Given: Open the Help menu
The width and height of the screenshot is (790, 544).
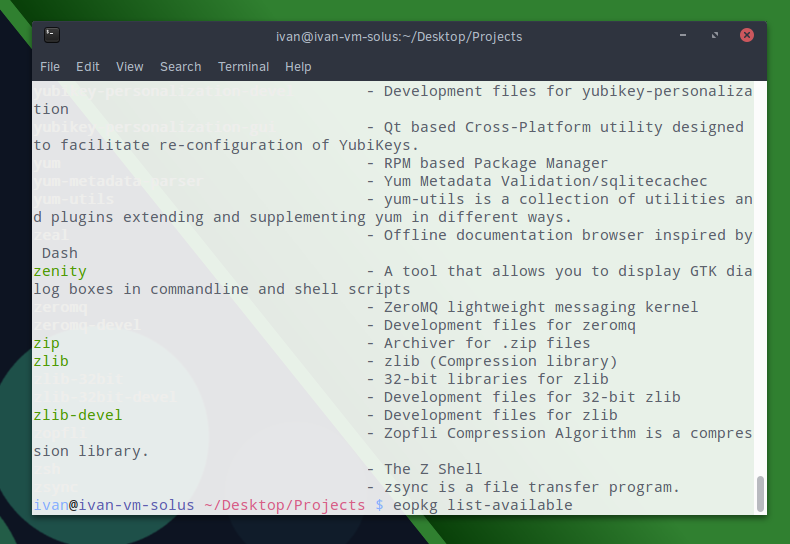Looking at the screenshot, I should (298, 66).
